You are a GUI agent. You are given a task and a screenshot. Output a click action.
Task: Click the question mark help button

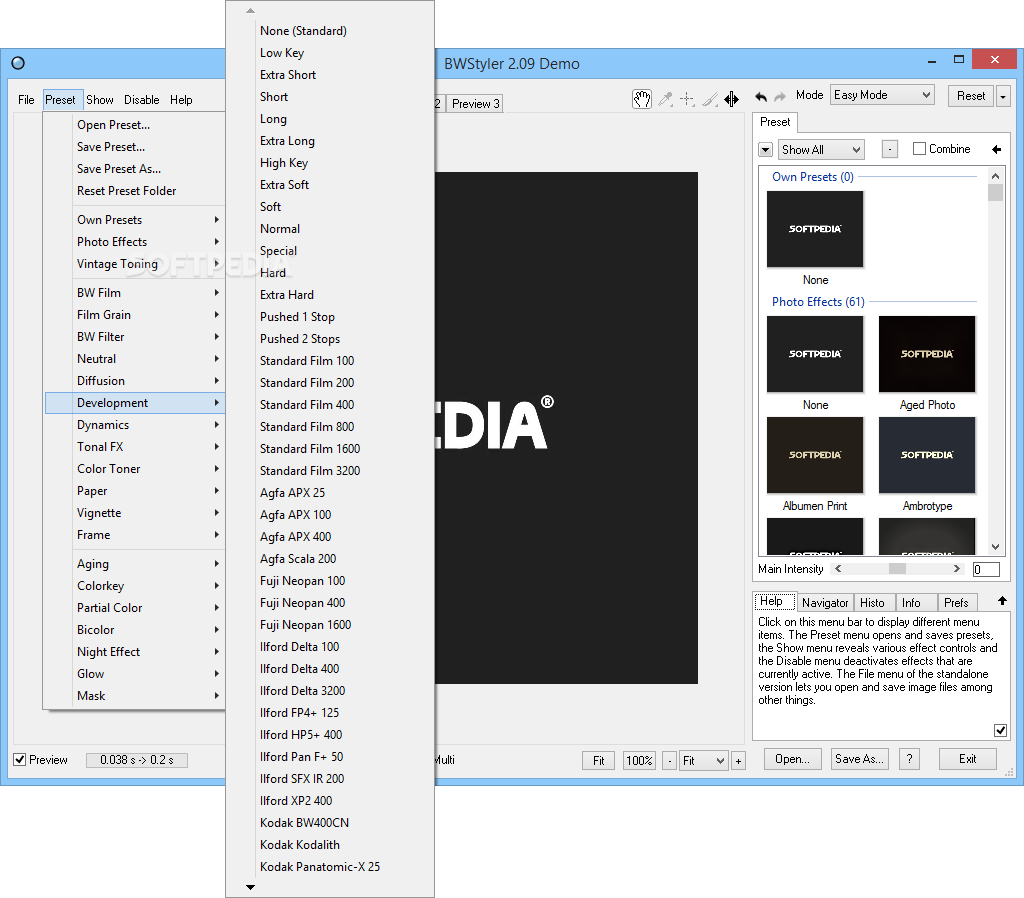[x=909, y=759]
